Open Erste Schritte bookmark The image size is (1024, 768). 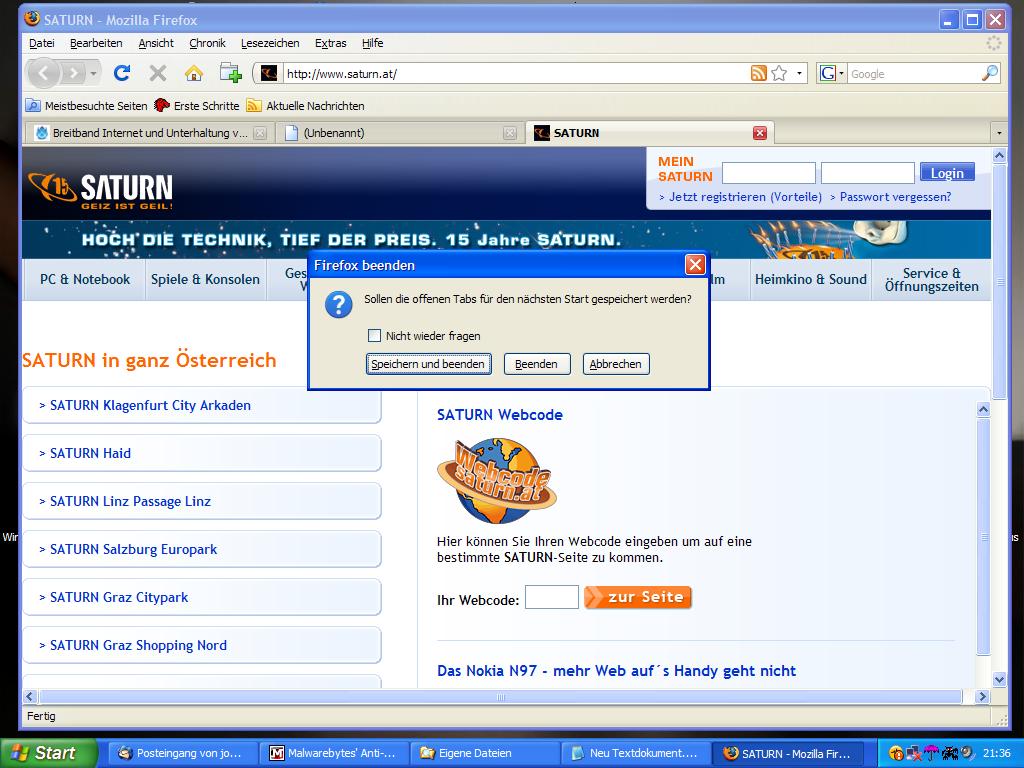coord(197,106)
